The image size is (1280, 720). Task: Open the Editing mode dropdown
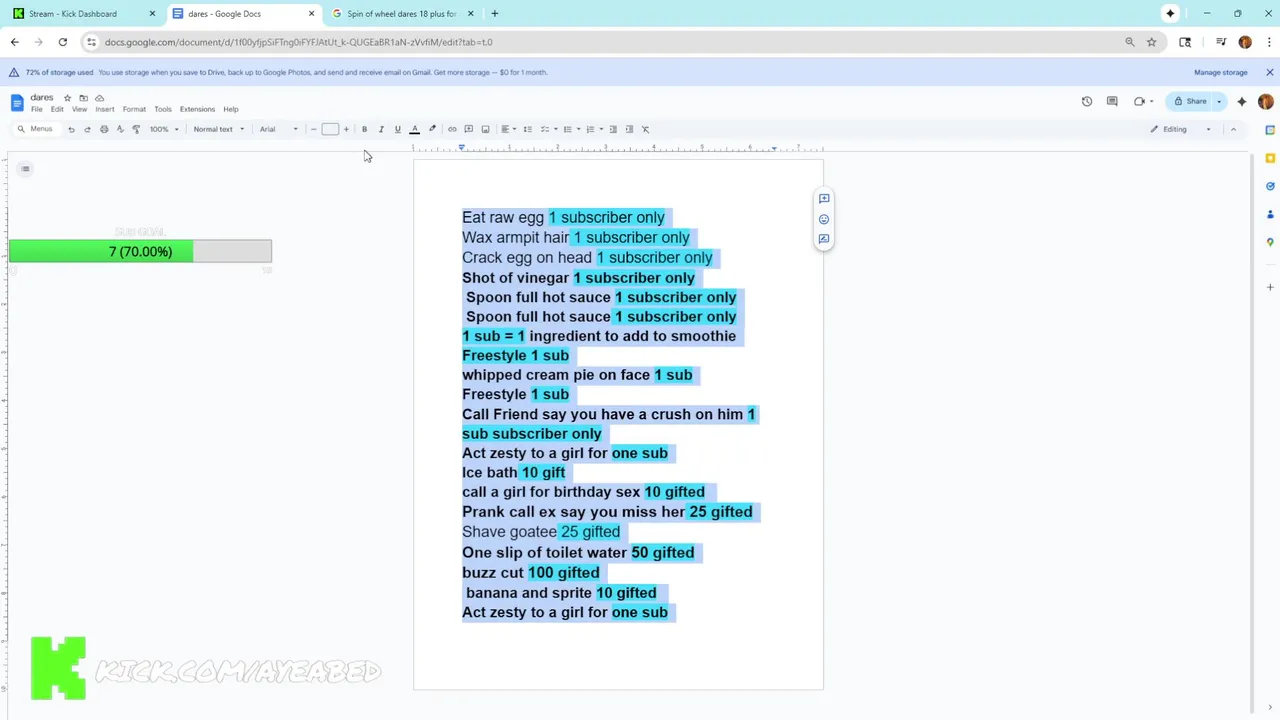(x=1181, y=129)
